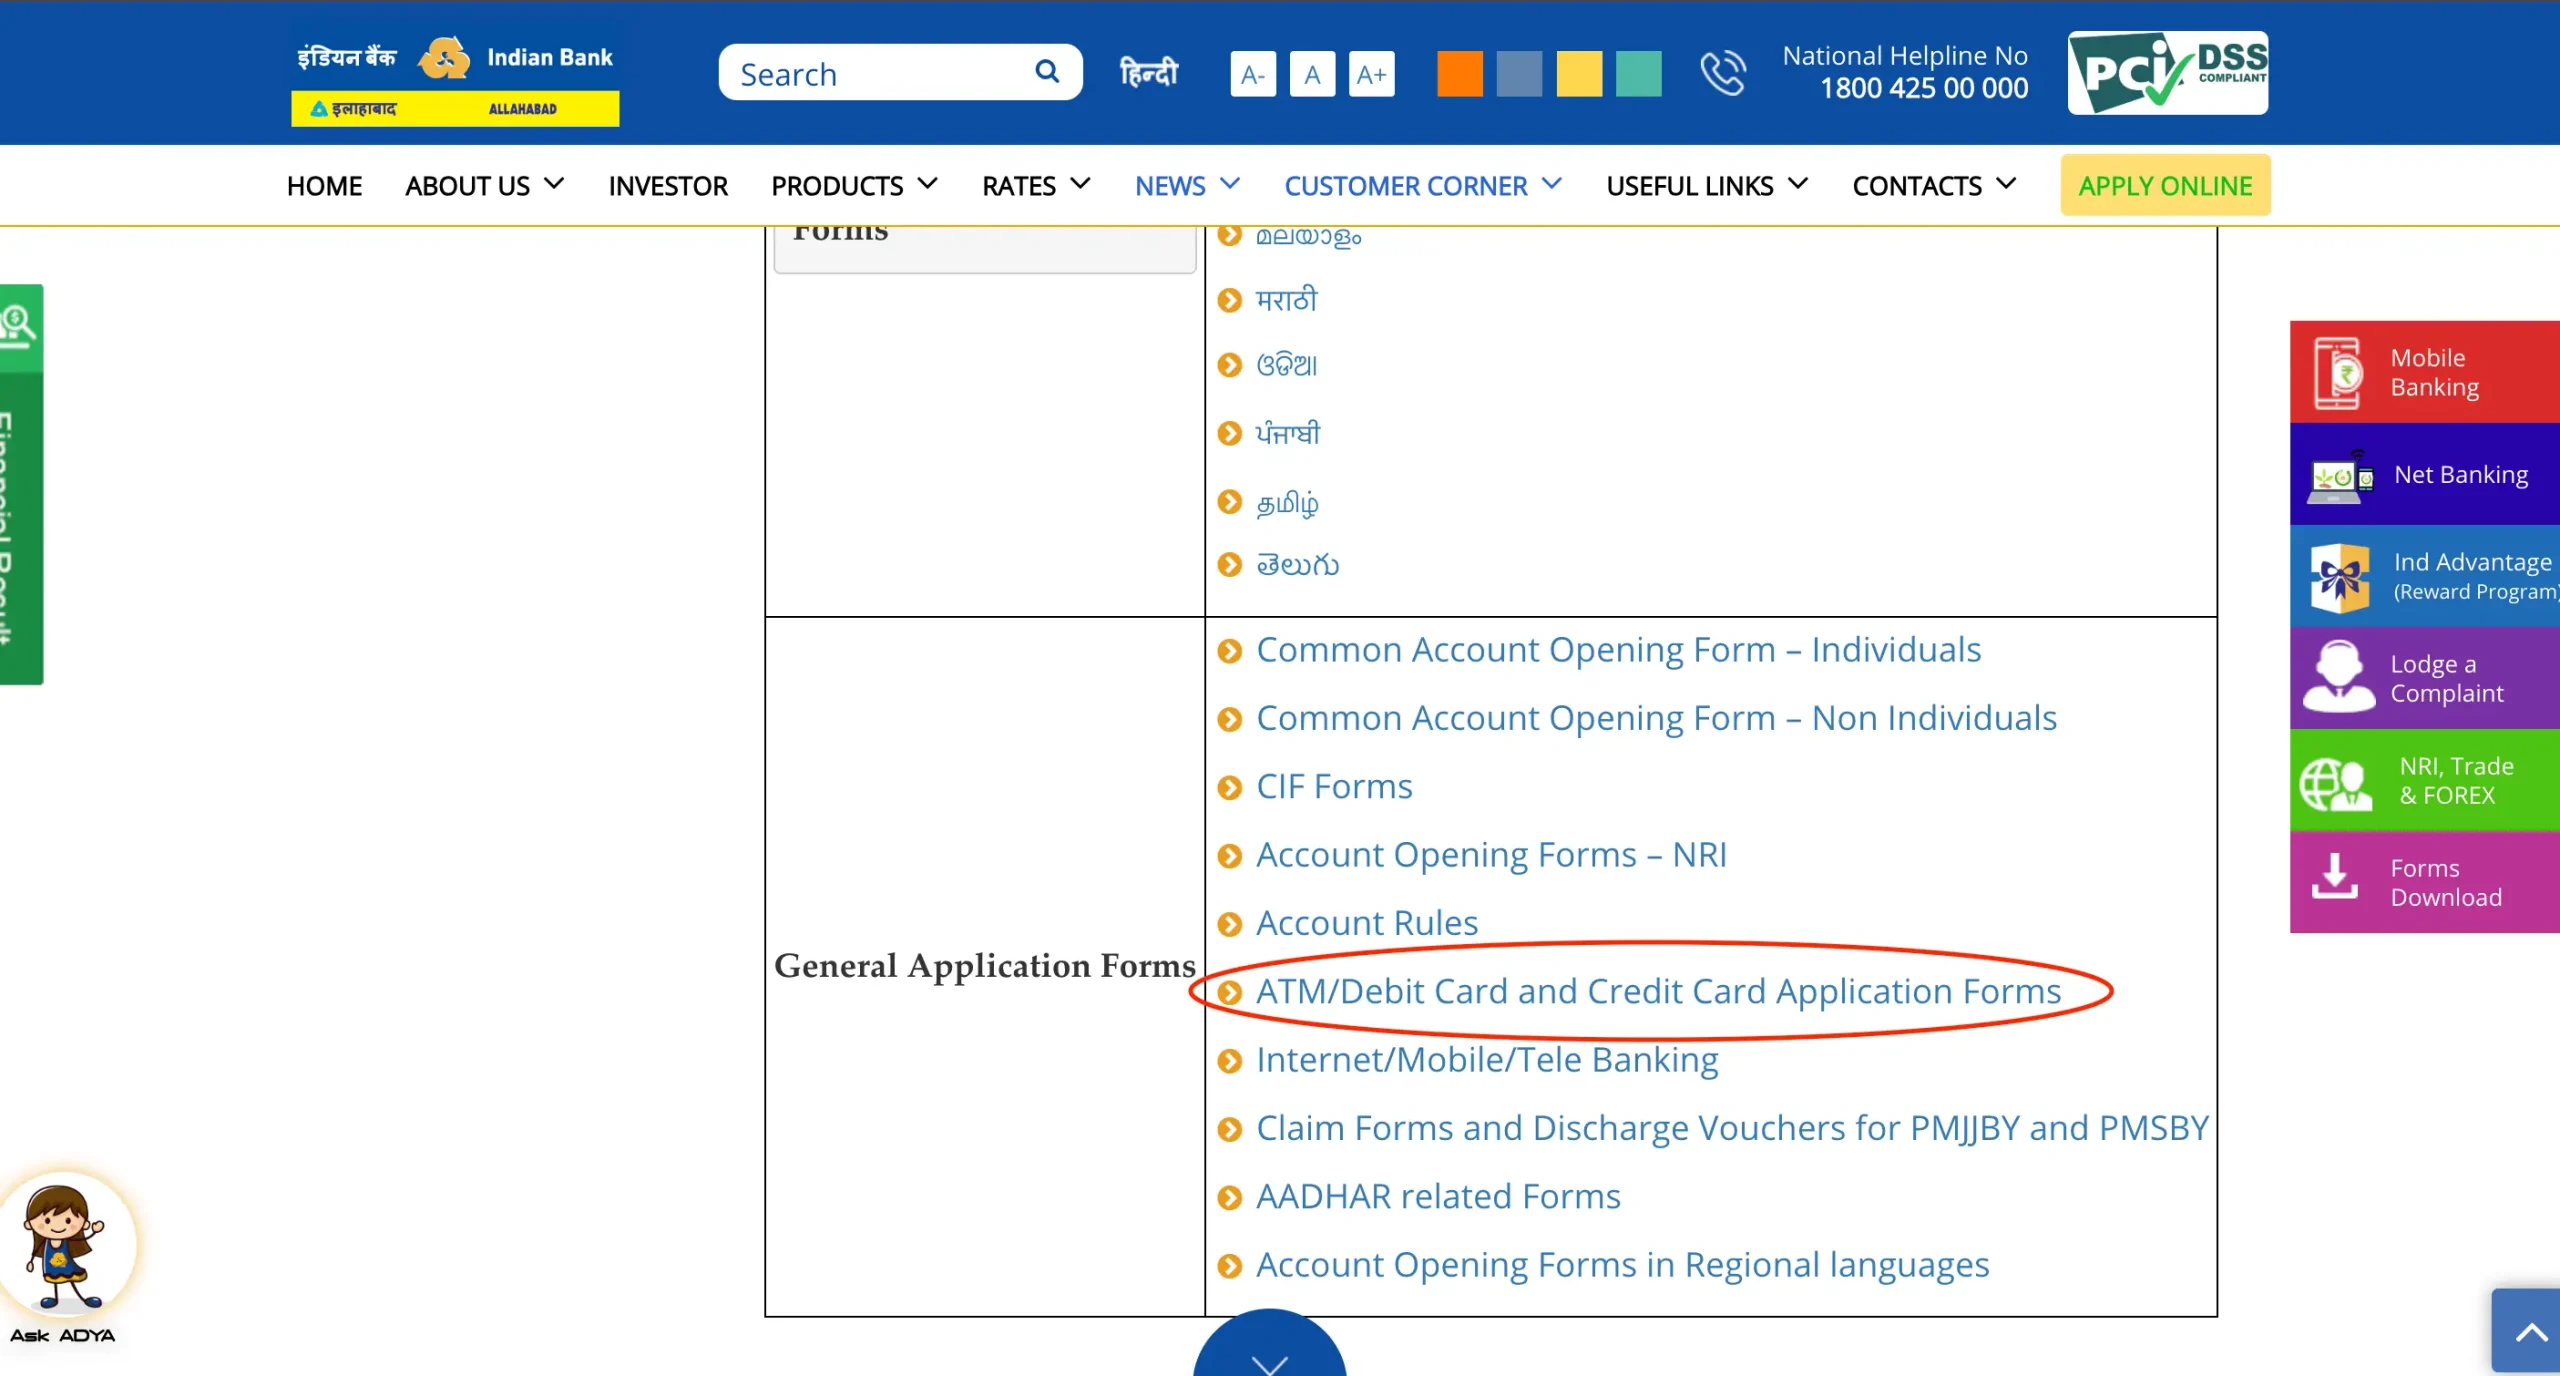Click the scroll-to-top chevron at bottom right
2560x1376 pixels.
2531,1330
